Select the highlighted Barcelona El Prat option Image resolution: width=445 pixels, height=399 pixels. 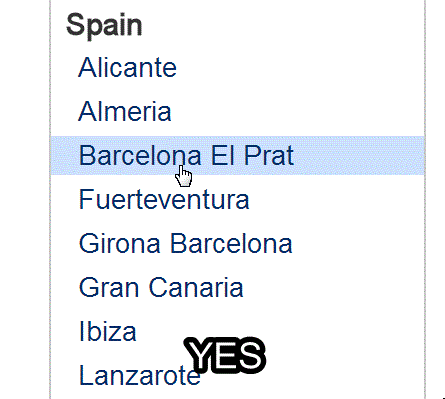coord(237,155)
